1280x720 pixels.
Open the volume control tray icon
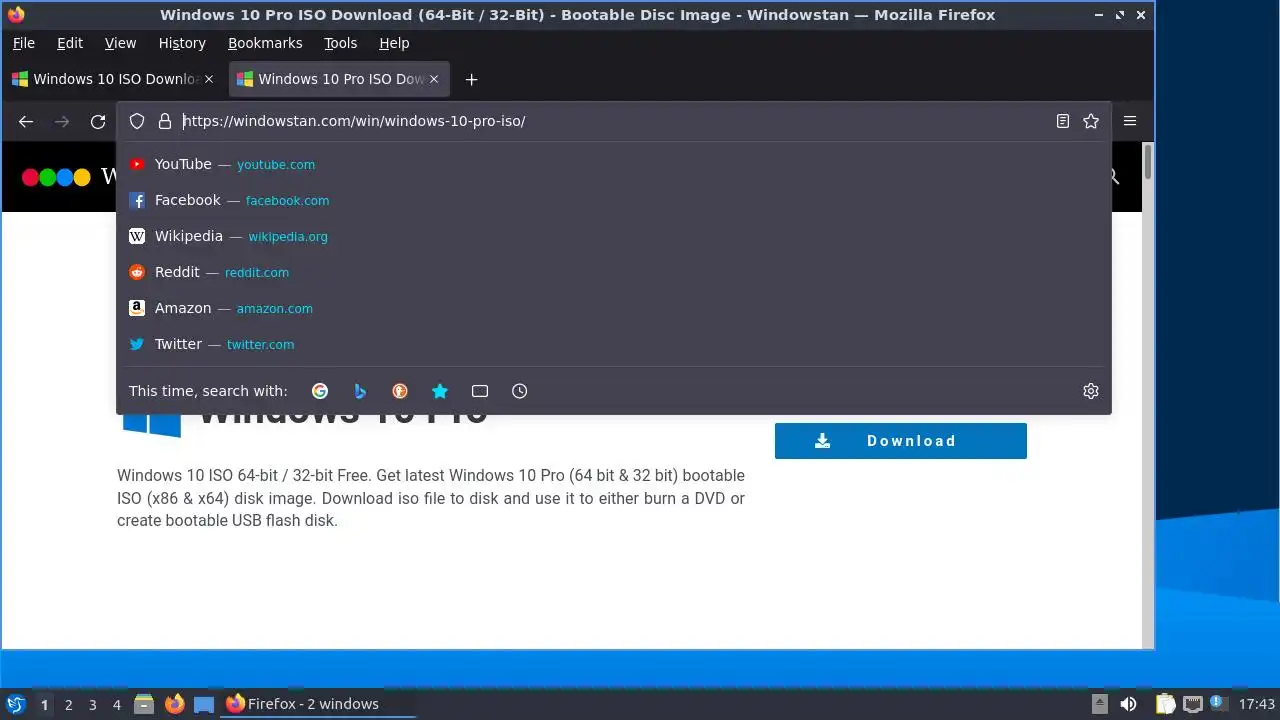1128,704
